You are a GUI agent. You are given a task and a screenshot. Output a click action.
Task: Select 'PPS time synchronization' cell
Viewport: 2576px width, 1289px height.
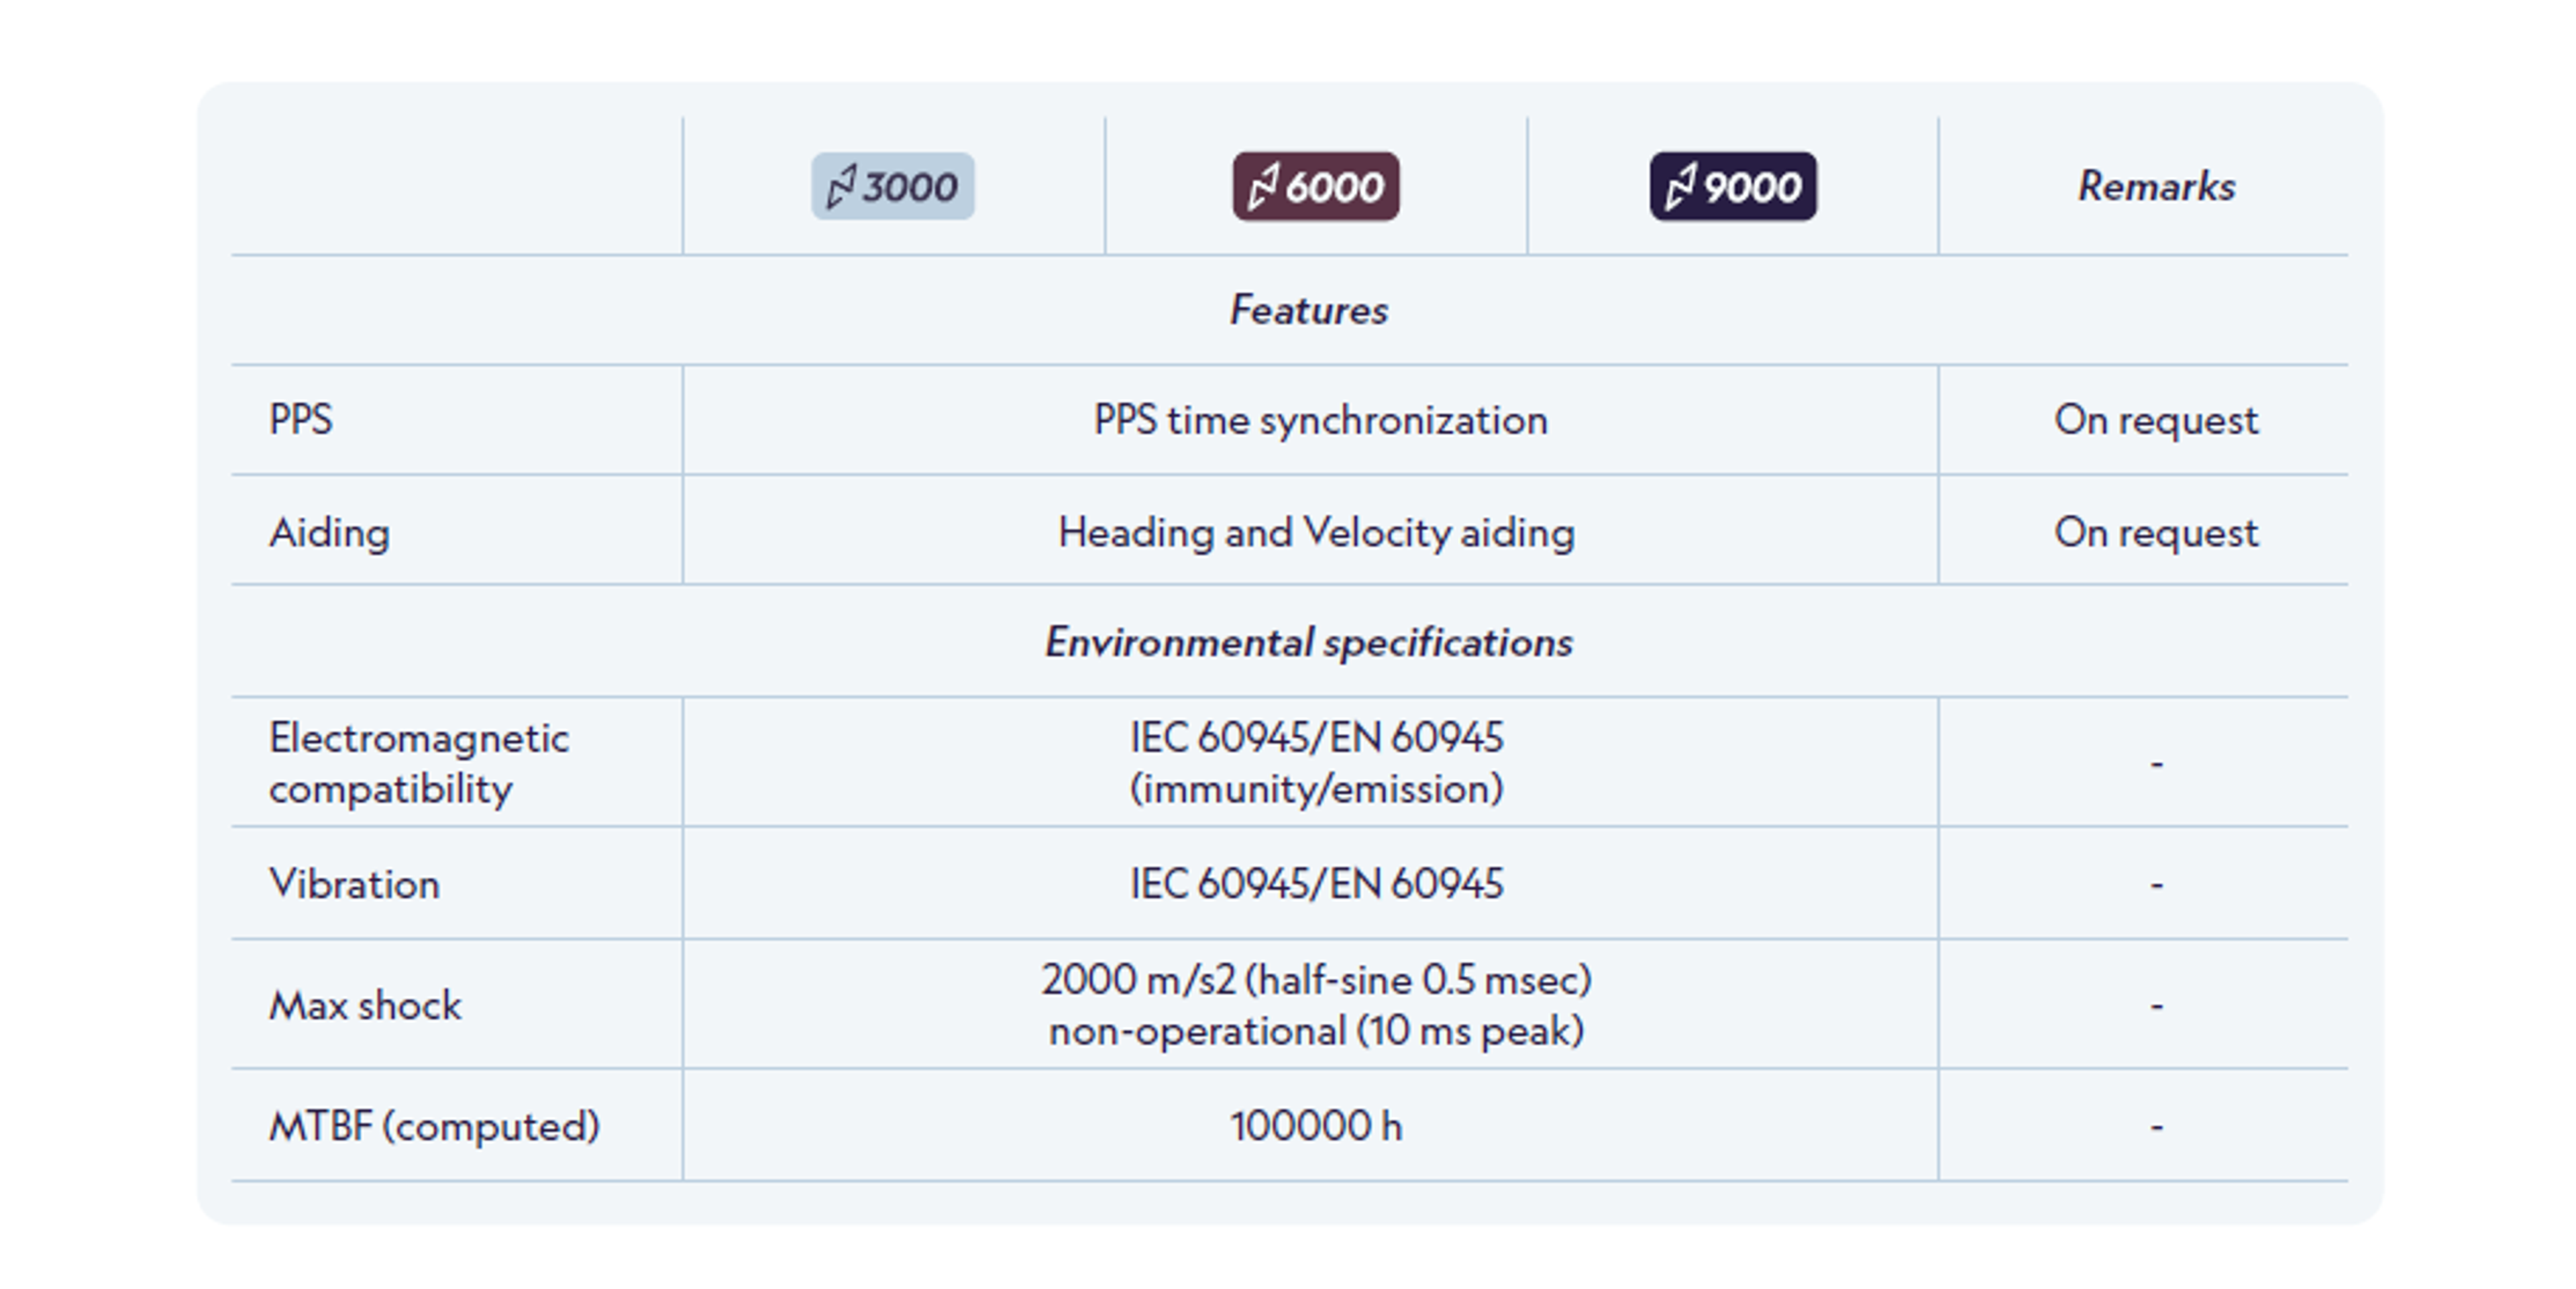pyautogui.click(x=1320, y=420)
